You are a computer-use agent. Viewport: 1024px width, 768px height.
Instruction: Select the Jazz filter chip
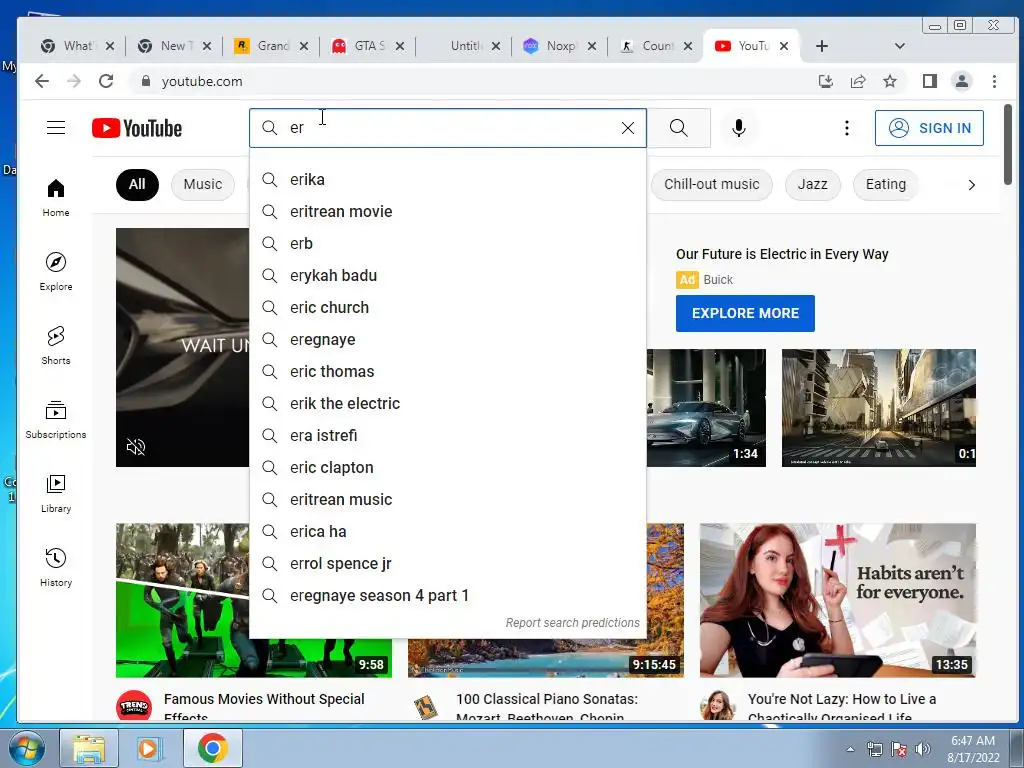coord(812,185)
